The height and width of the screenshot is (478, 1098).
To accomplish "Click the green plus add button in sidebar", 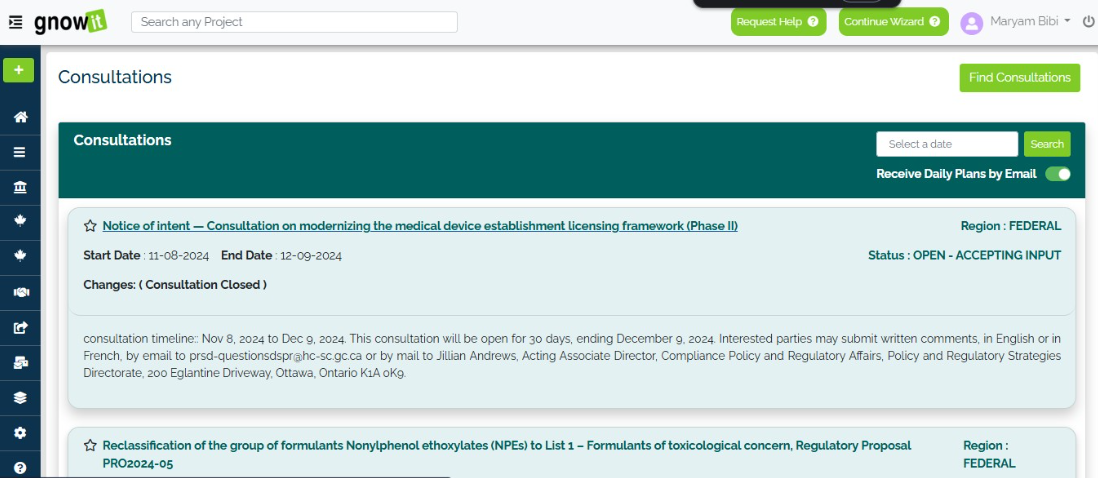I will [x=18, y=70].
